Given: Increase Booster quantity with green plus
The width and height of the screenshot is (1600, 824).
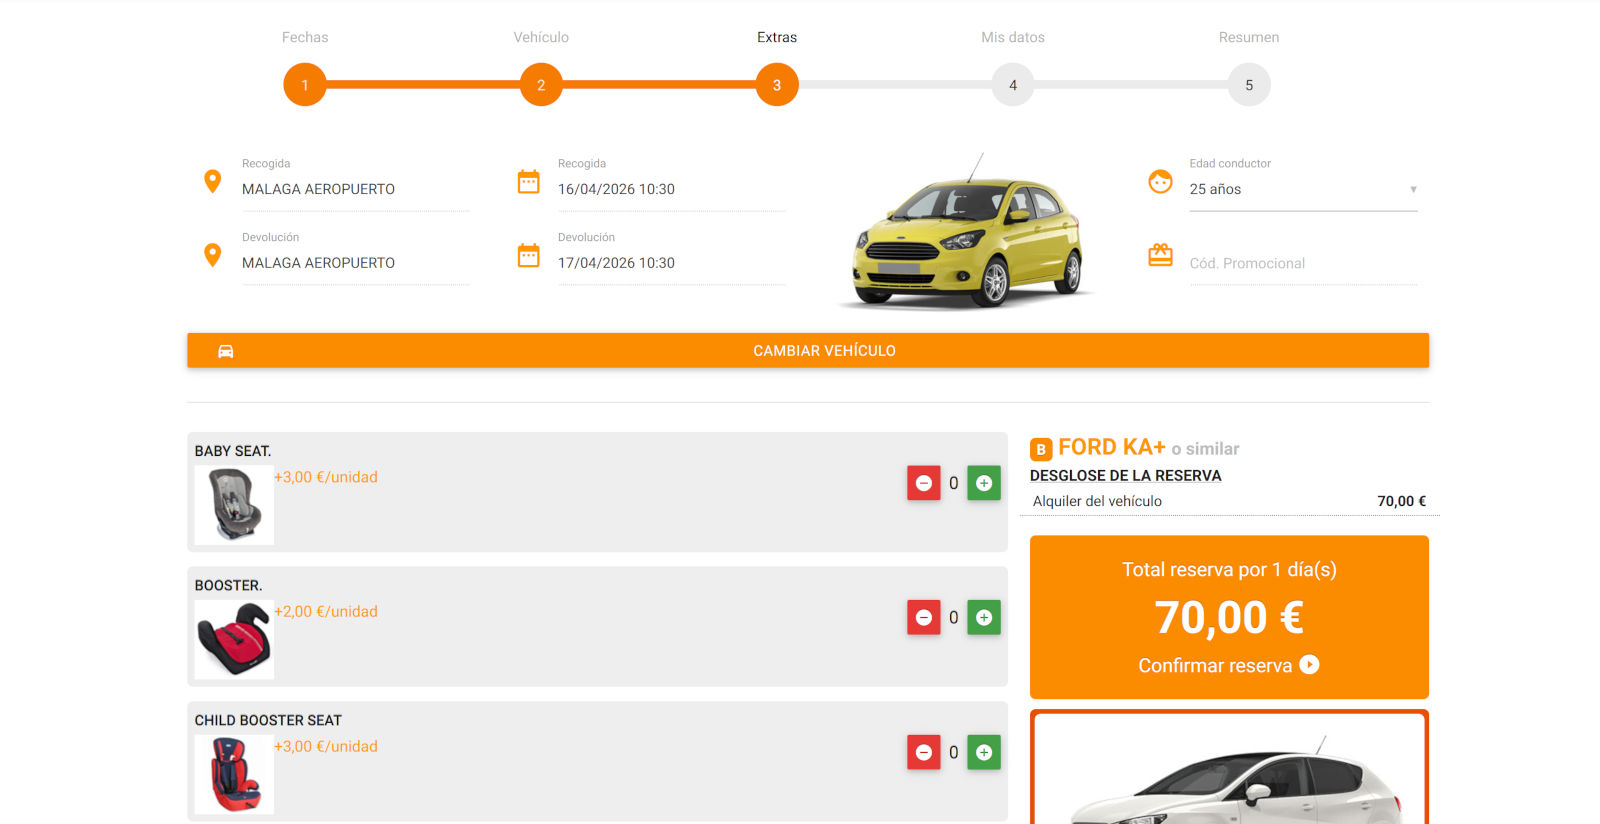Looking at the screenshot, I should pyautogui.click(x=983, y=617).
